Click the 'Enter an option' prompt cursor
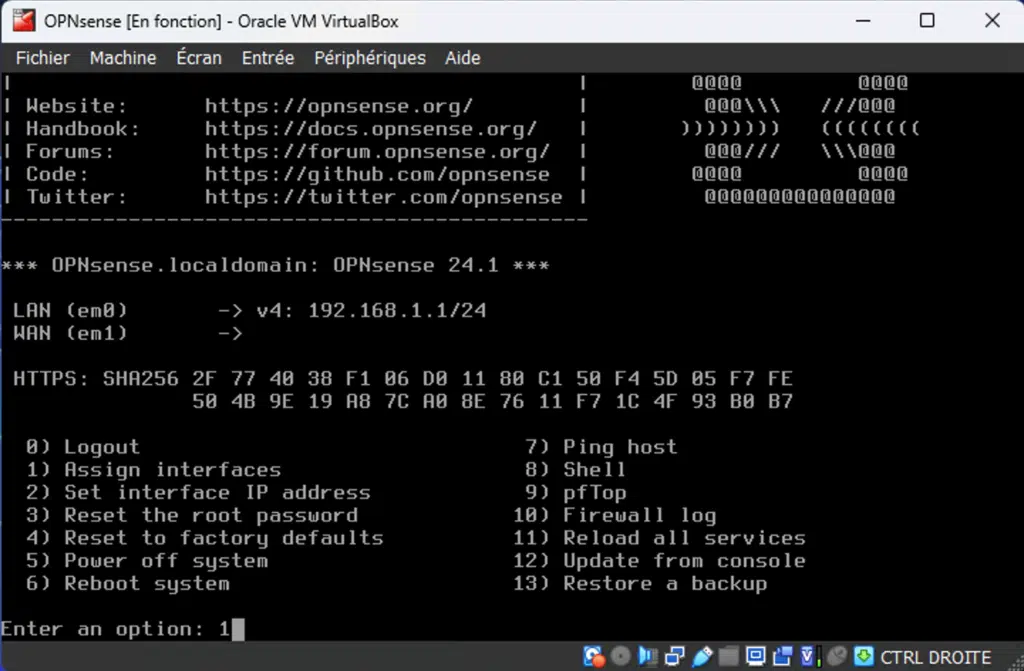The height and width of the screenshot is (671, 1024). click(238, 629)
